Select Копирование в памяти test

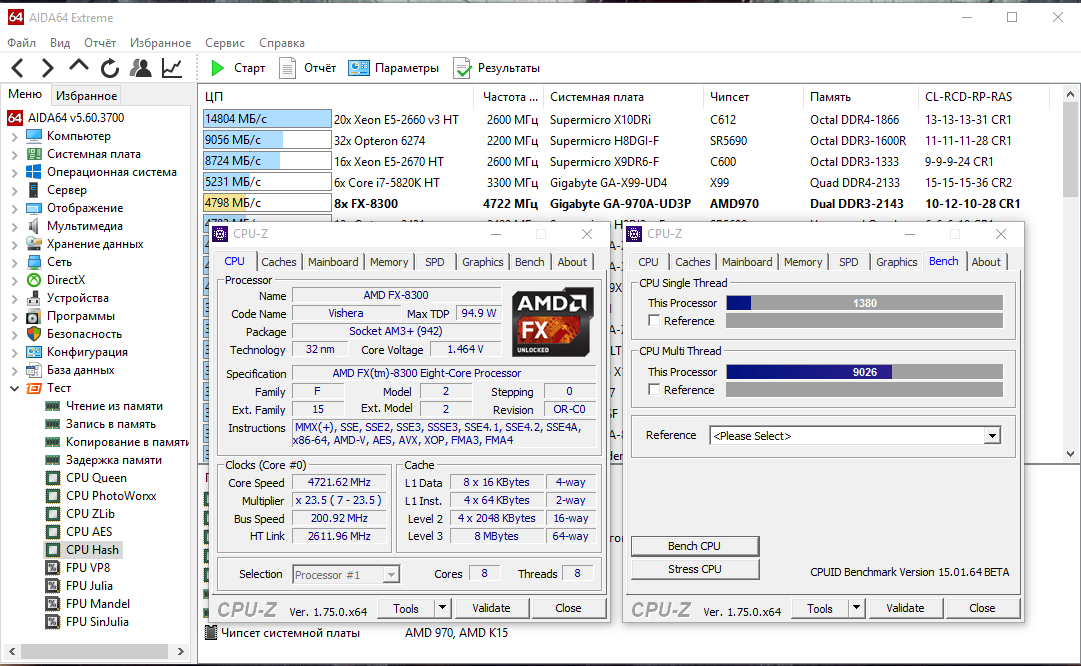pyautogui.click(x=127, y=442)
